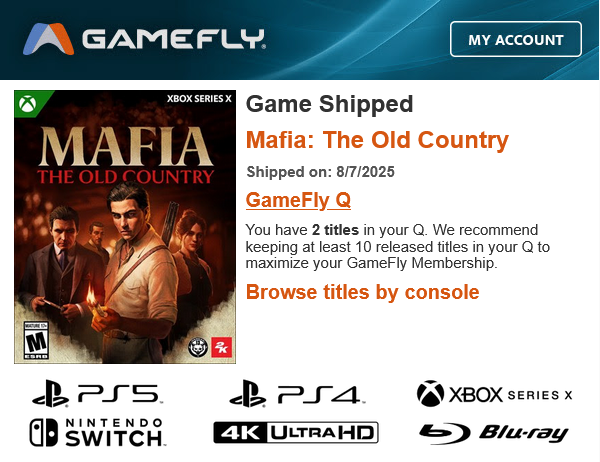The image size is (600, 462).
Task: Click the Game Shipped heading
Action: [329, 104]
